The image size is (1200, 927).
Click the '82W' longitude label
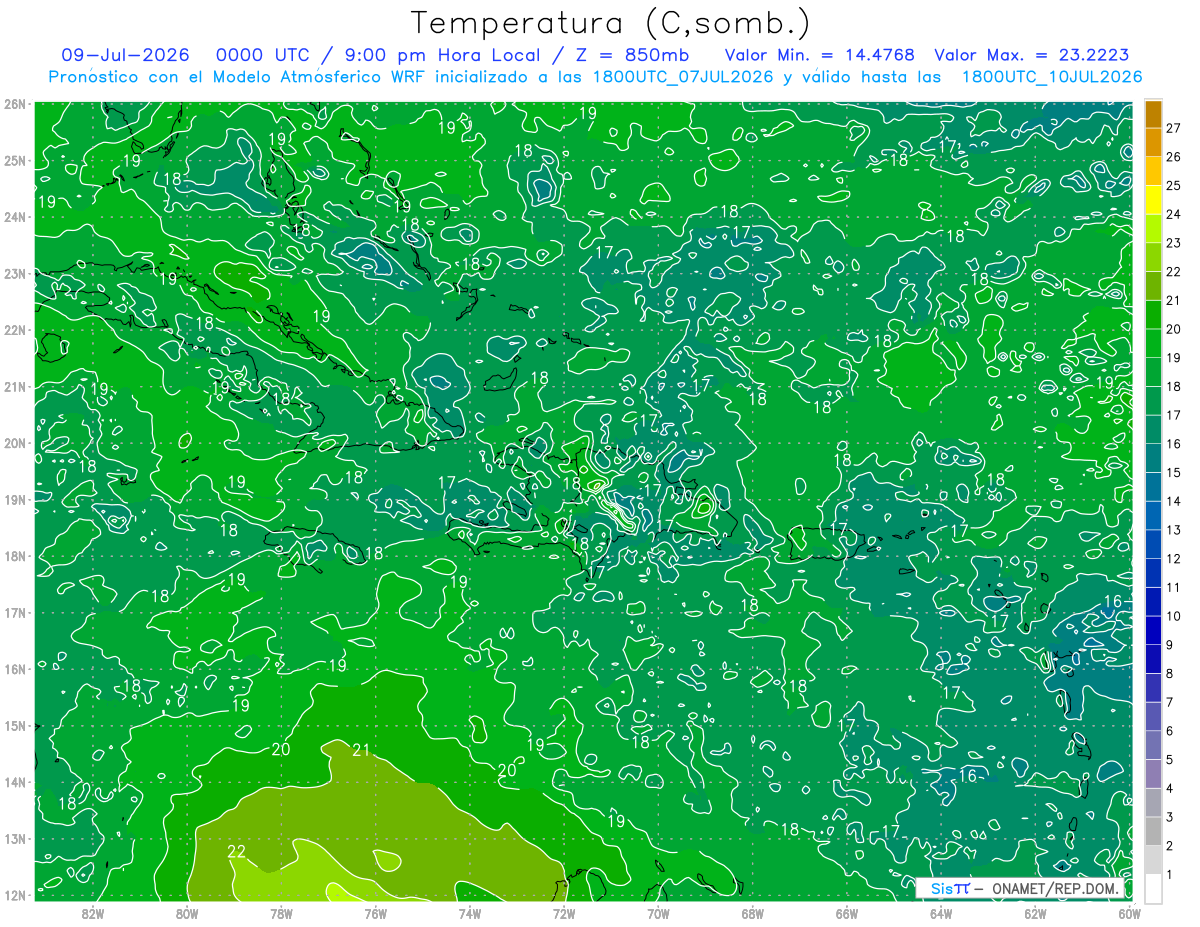tap(93, 912)
